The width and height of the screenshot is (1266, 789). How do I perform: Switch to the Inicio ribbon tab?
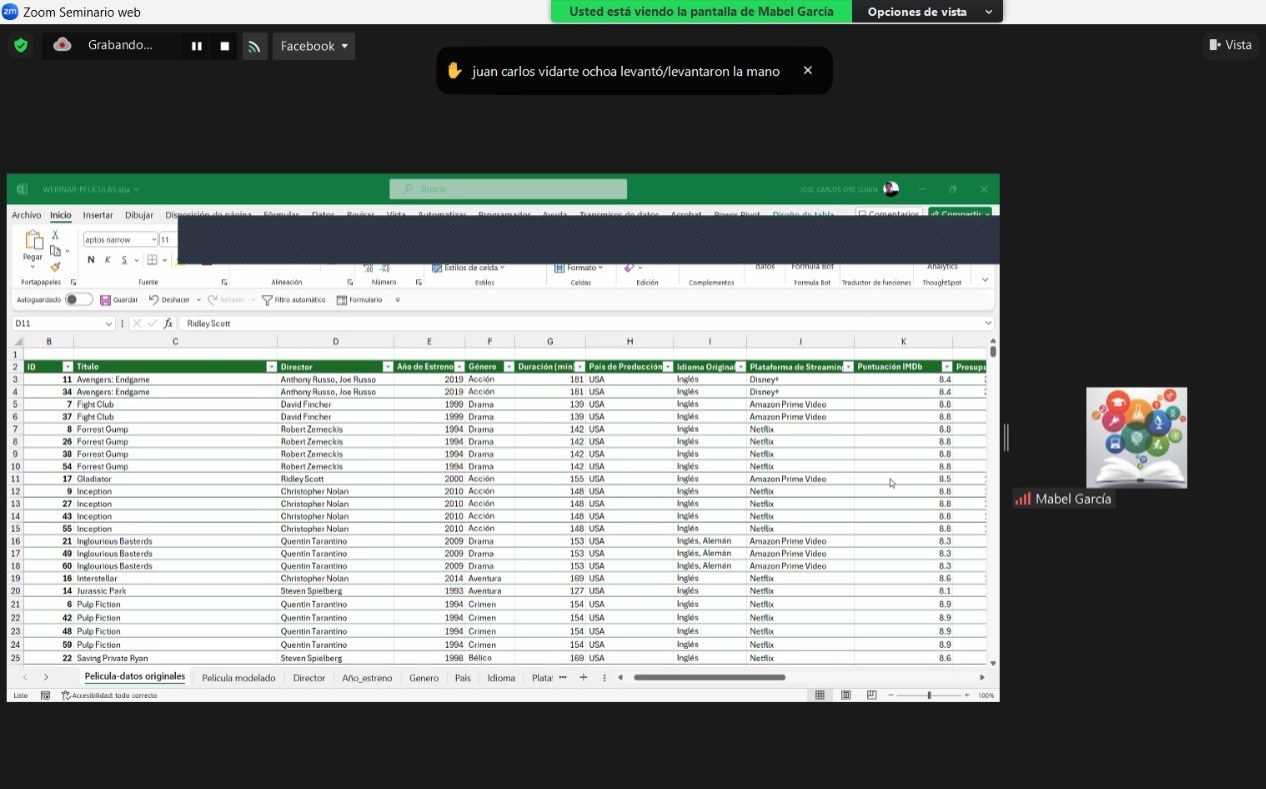coord(61,215)
